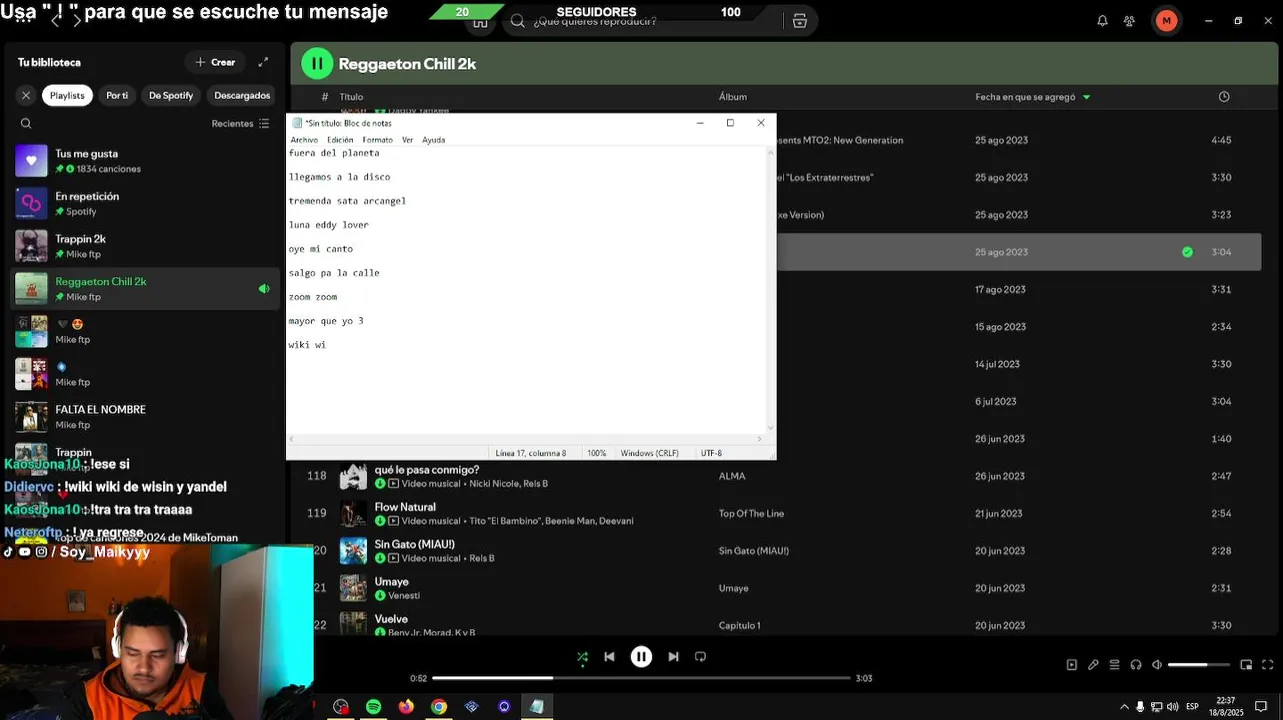The height and width of the screenshot is (720, 1283).
Task: Click Sin Gato (MIAU!) album cover
Action: [x=353, y=551]
